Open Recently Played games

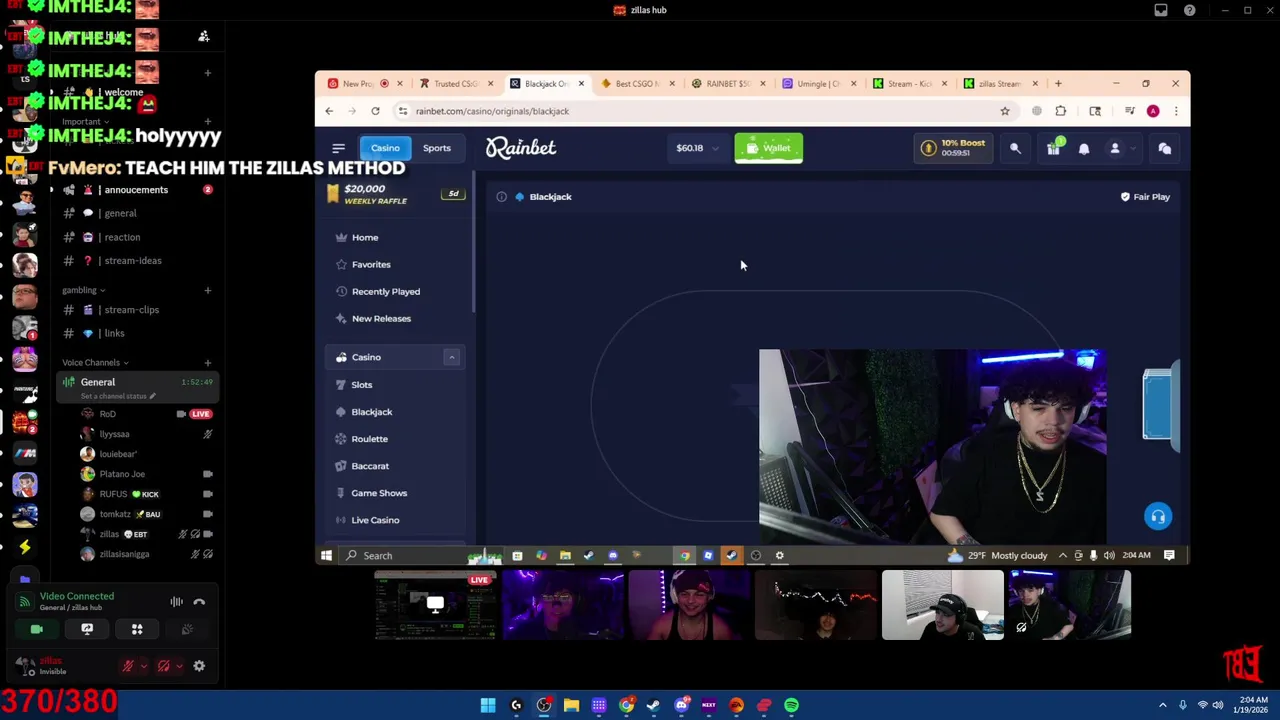(385, 292)
